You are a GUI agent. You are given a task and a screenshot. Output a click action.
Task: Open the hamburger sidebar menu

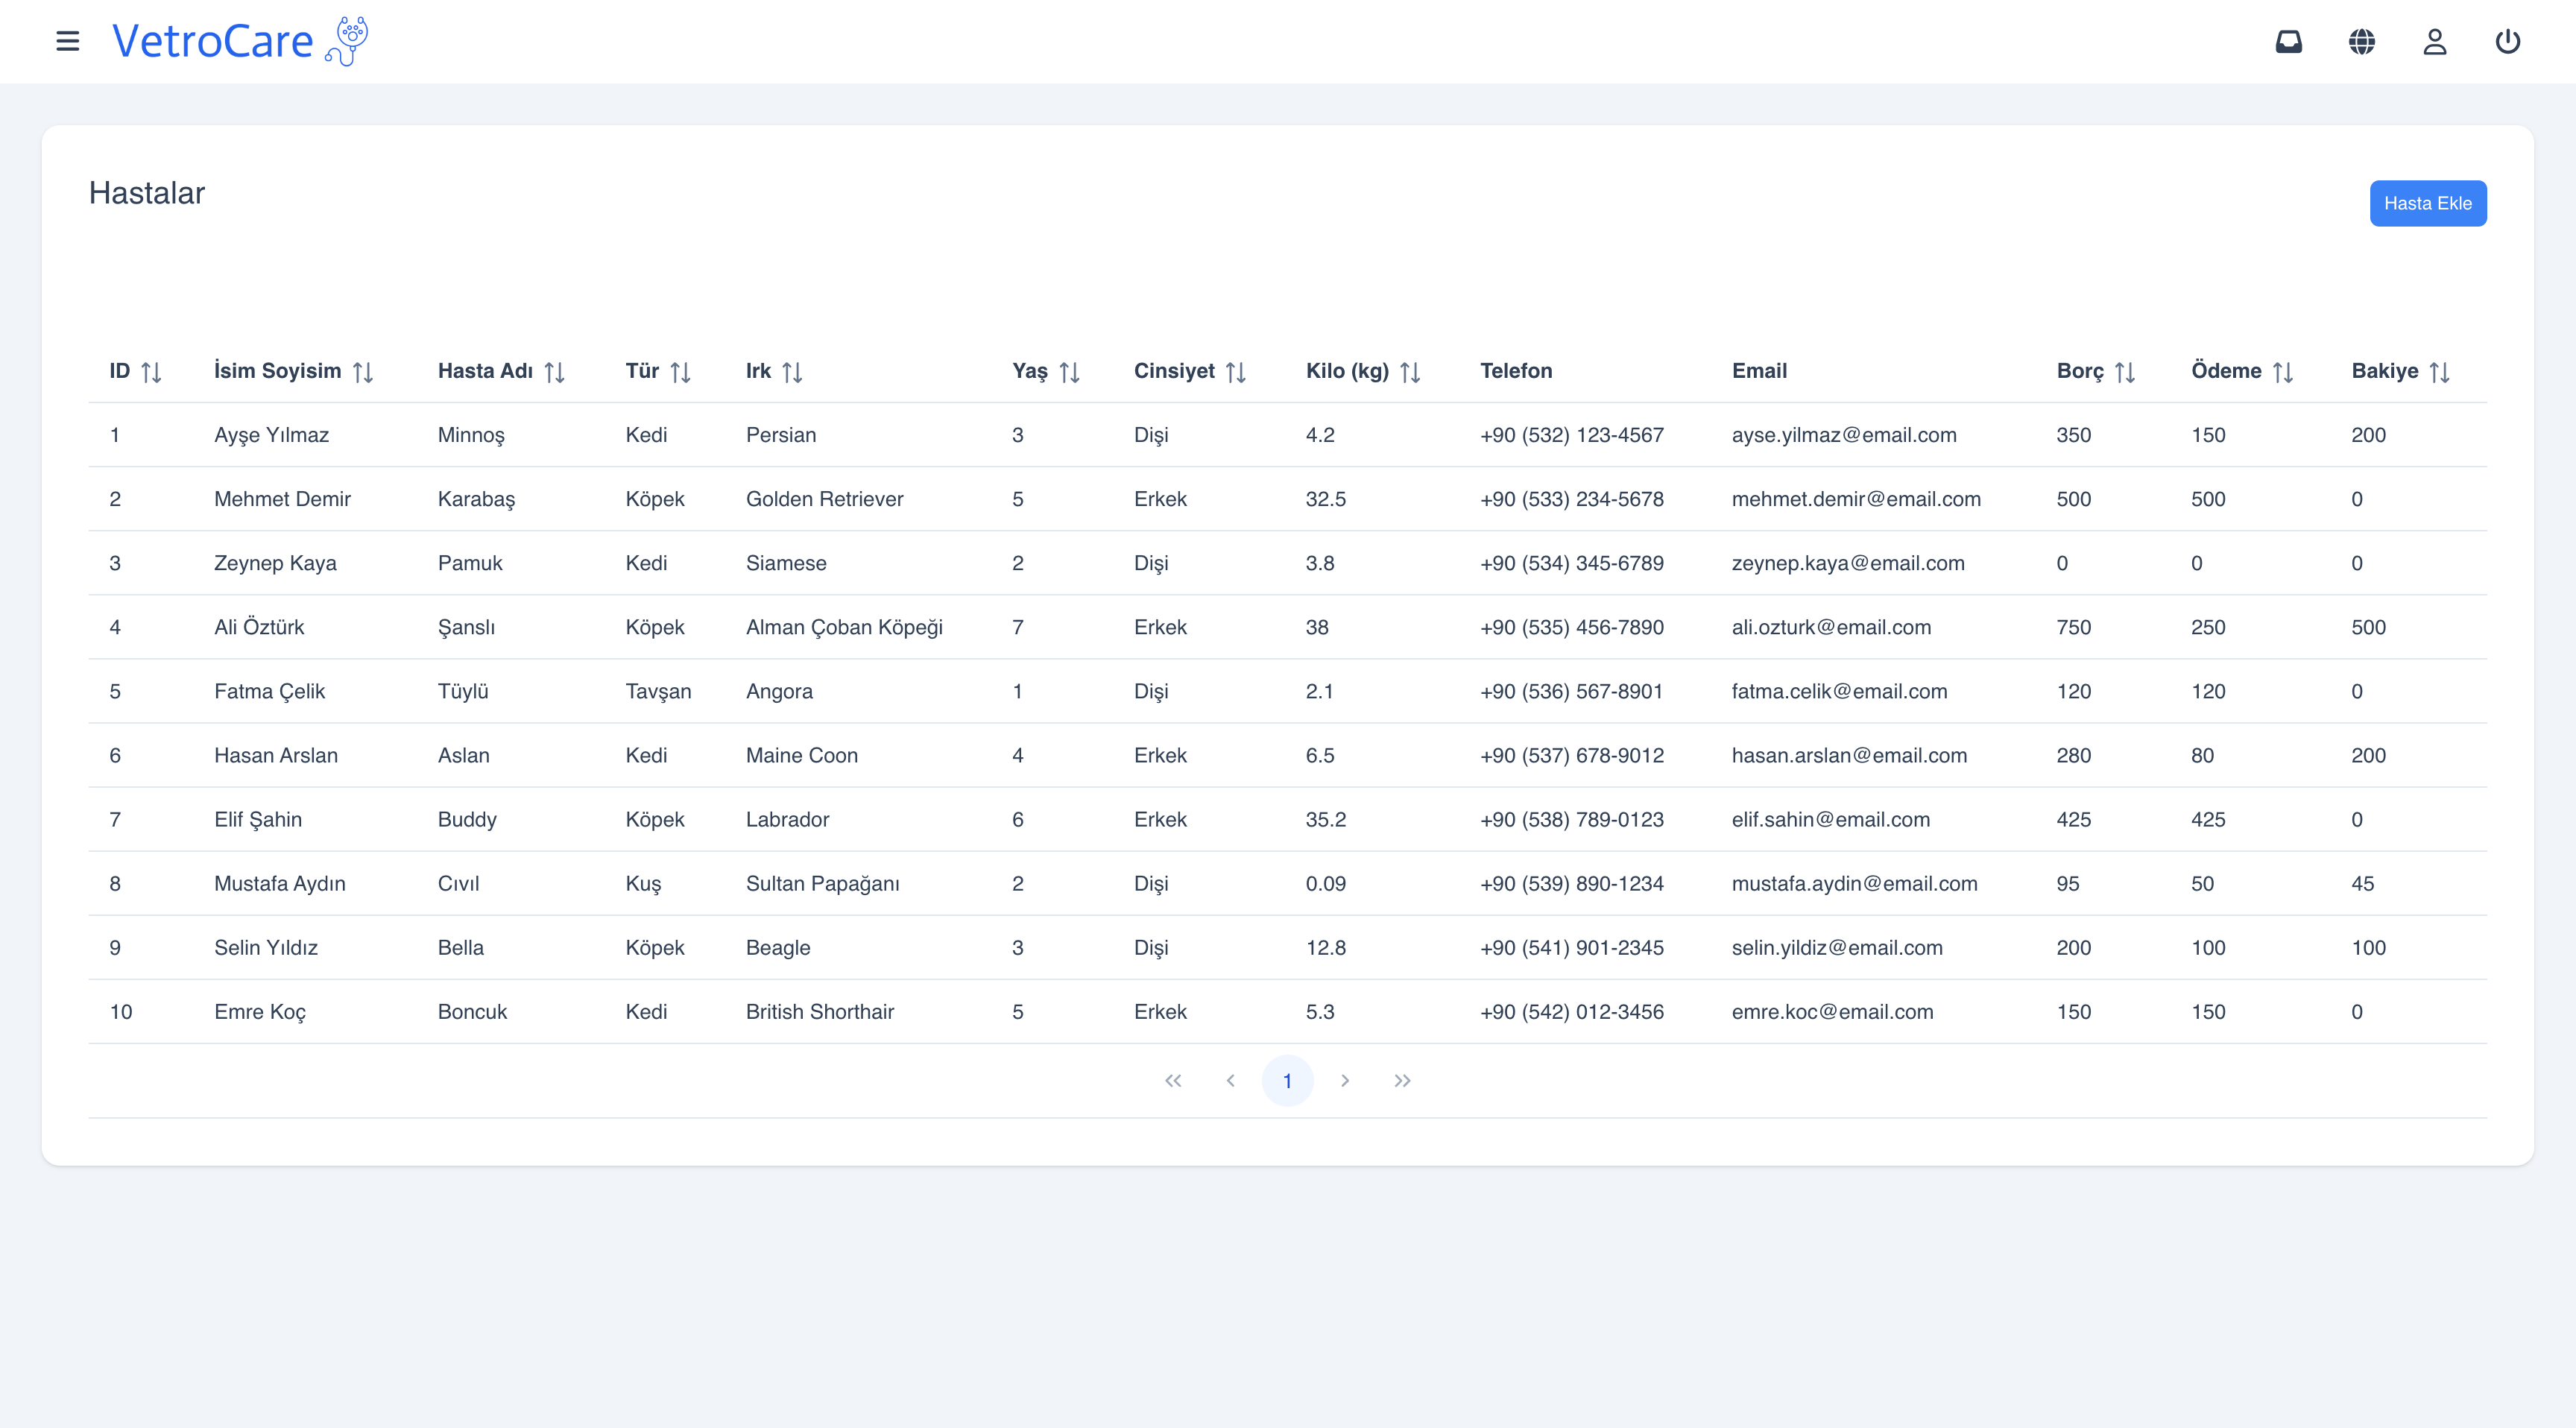click(67, 41)
